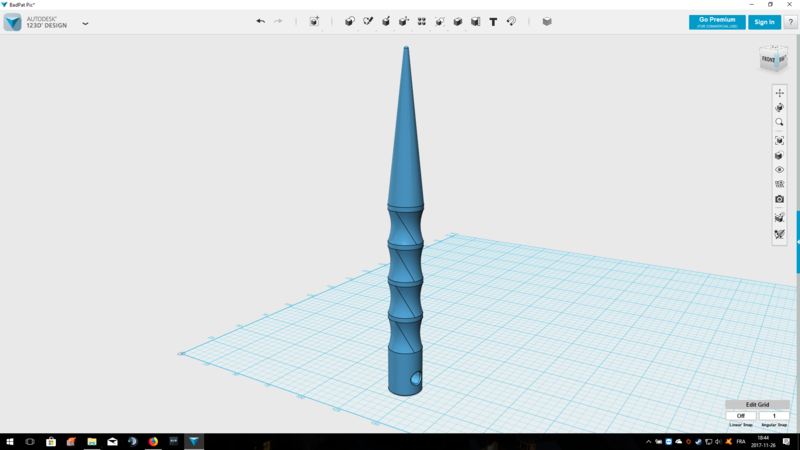Activate the Orbit tool
Viewport: 800px width, 450px height.
pos(780,108)
